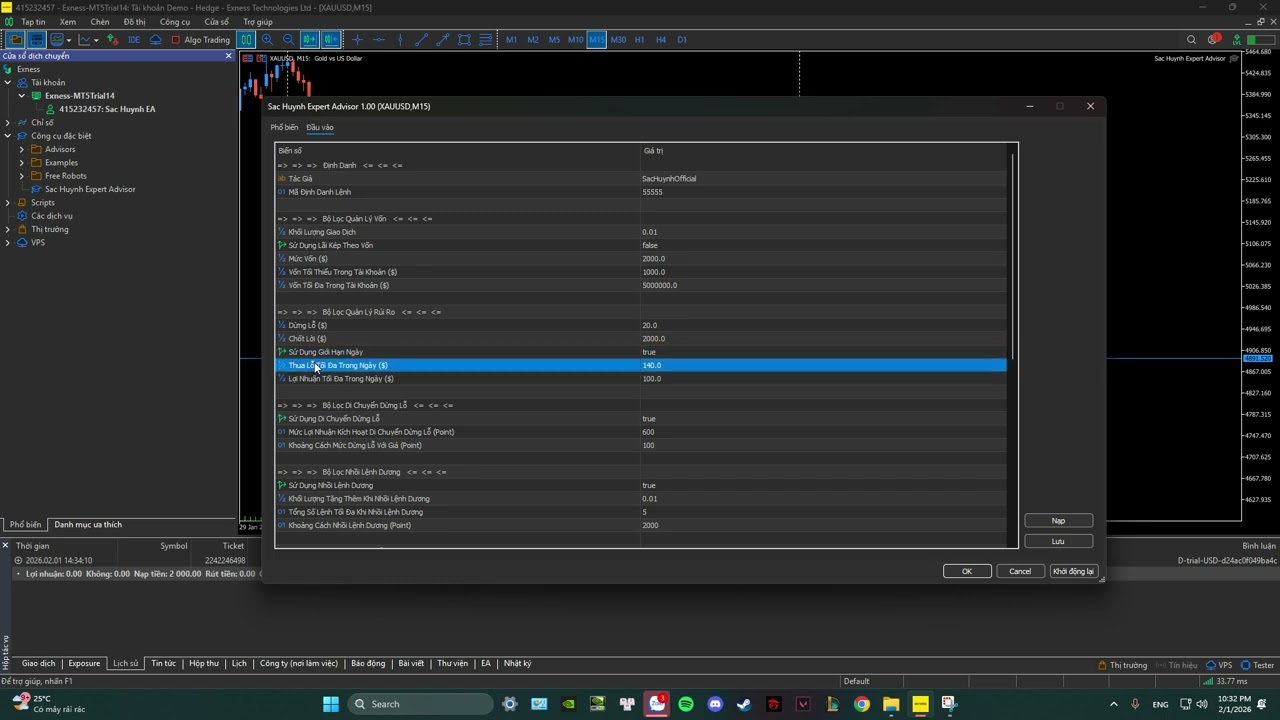Open the Đồ thị menu

coord(134,22)
